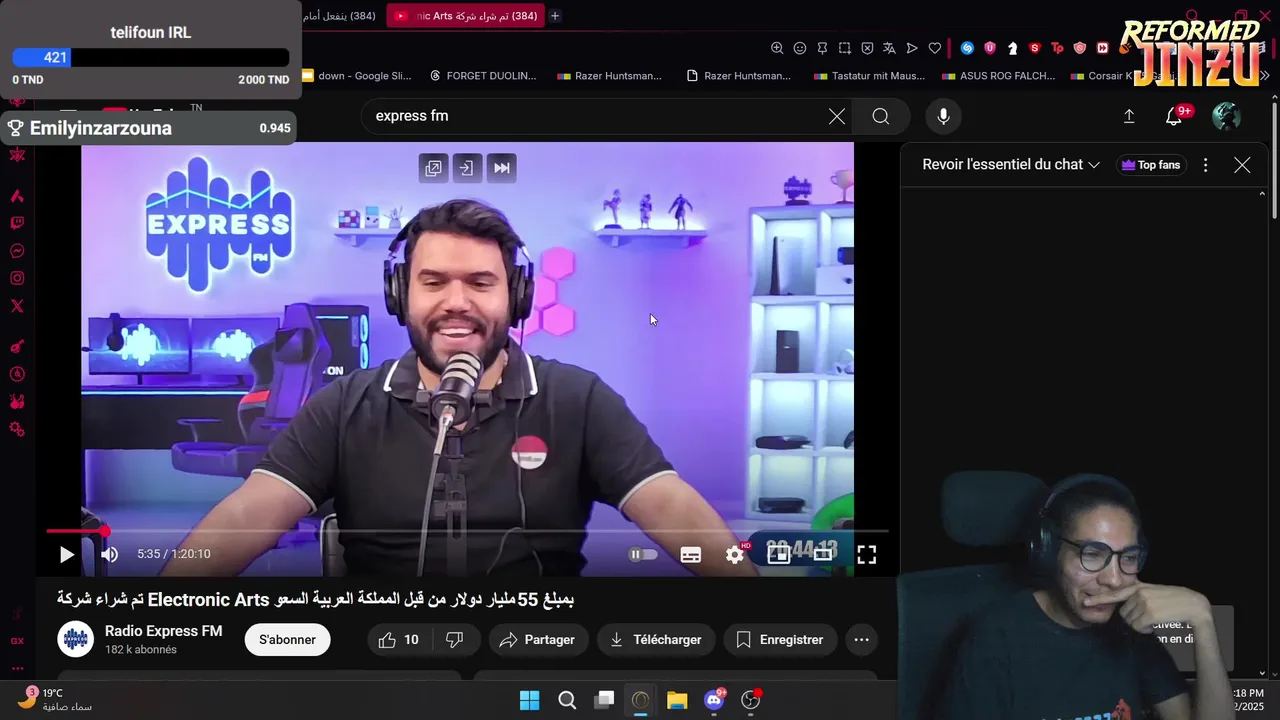Open a new browser tab with plus

click(555, 16)
